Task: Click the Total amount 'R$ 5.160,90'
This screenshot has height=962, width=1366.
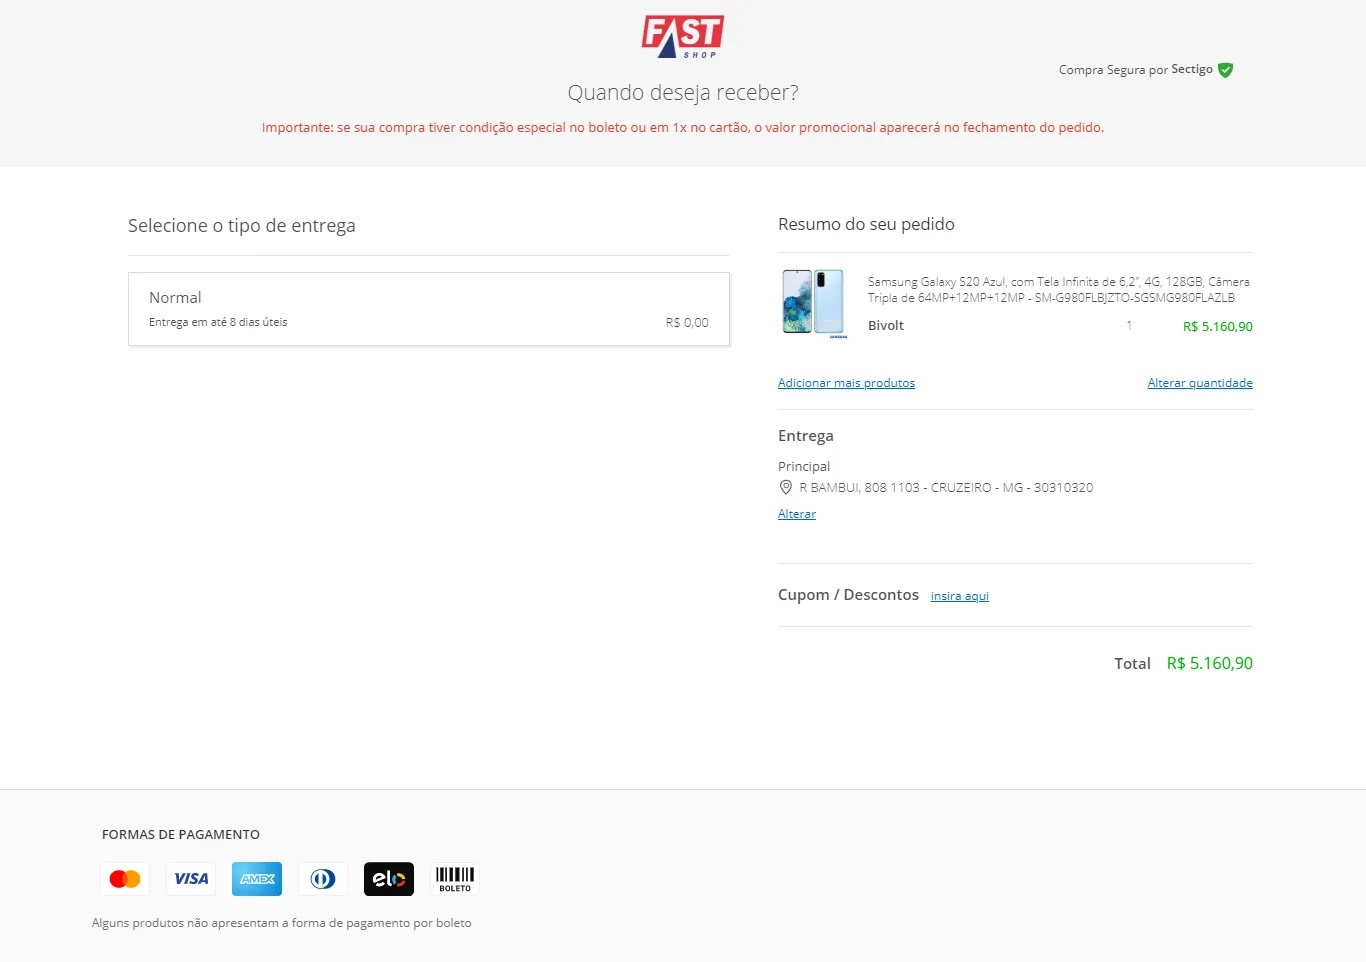Action: pos(1210,663)
